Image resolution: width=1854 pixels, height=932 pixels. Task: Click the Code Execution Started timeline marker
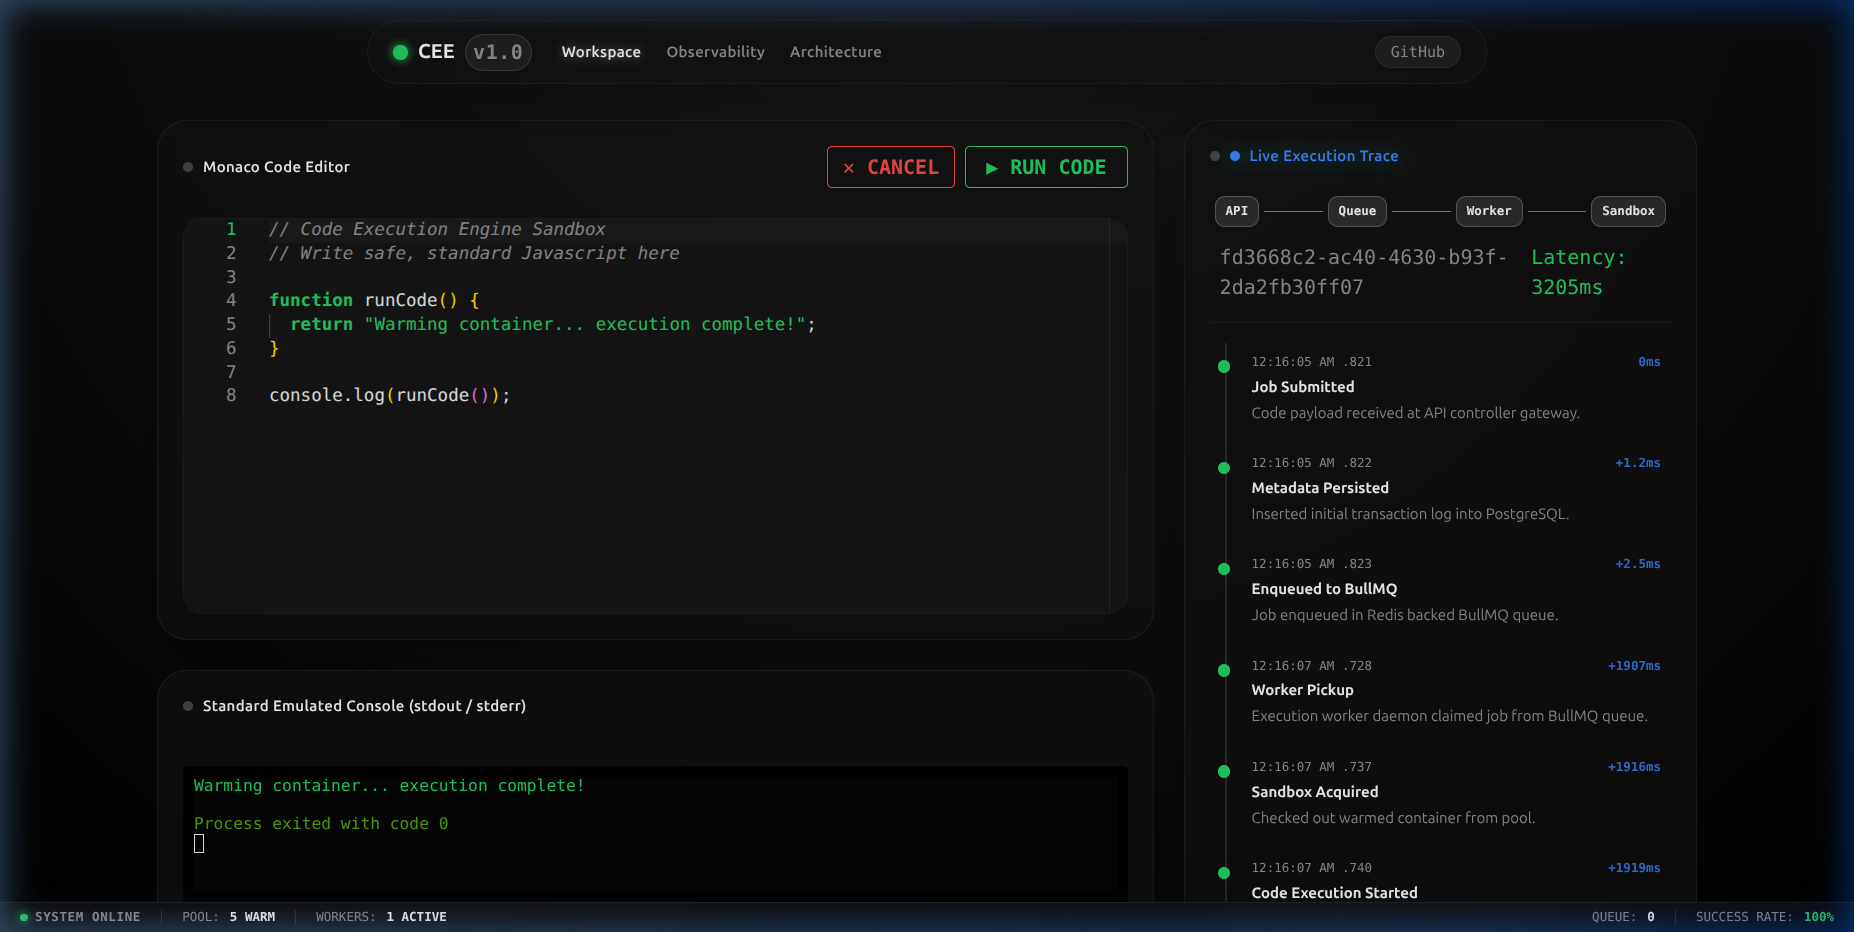pos(1224,873)
